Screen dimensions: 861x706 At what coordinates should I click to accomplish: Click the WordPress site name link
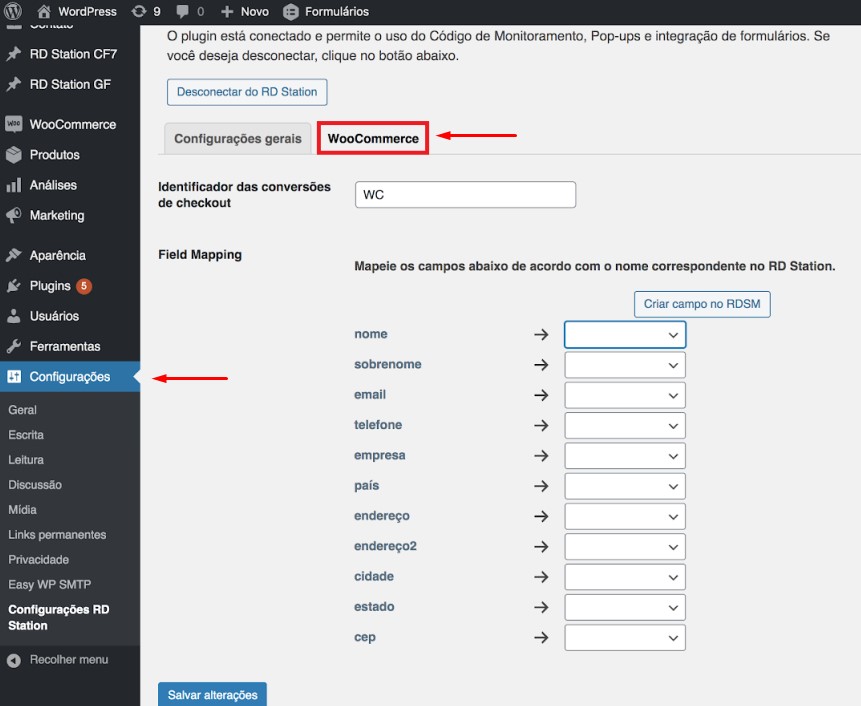click(x=87, y=12)
